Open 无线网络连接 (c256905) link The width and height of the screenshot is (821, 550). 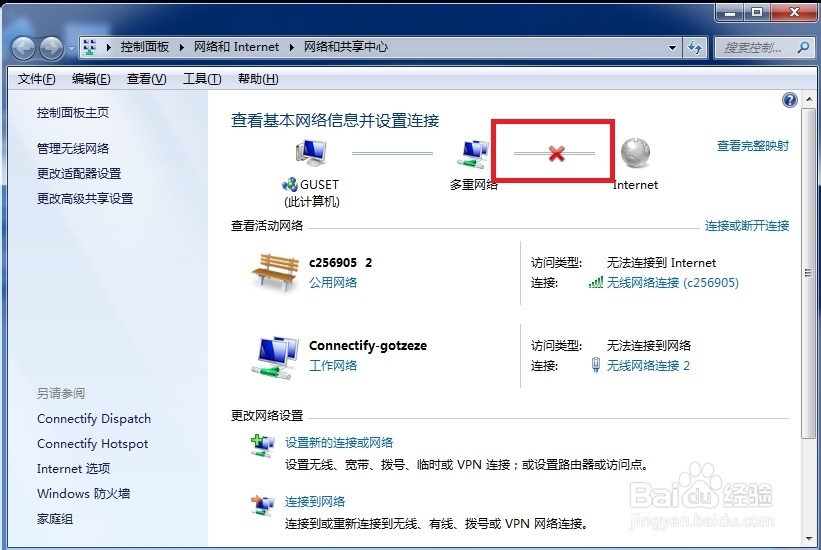(672, 283)
